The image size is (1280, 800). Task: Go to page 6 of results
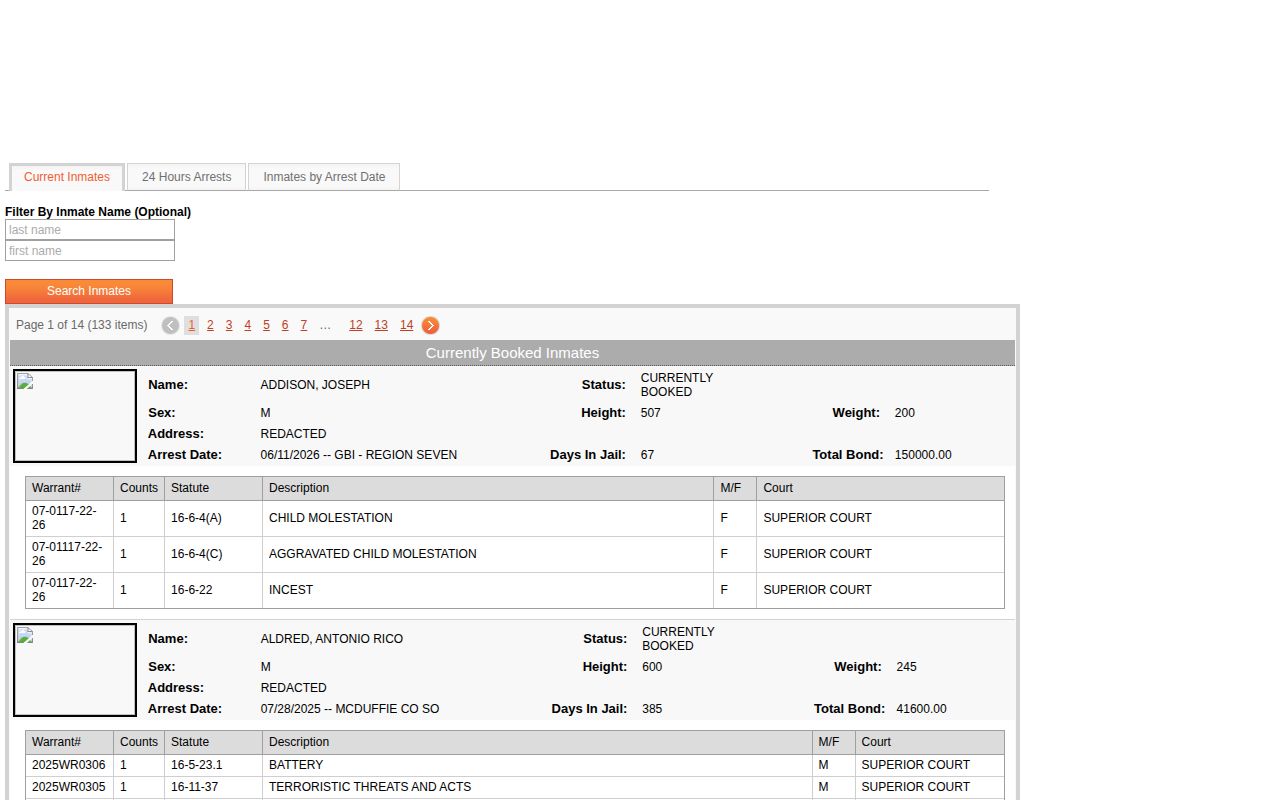pos(285,325)
